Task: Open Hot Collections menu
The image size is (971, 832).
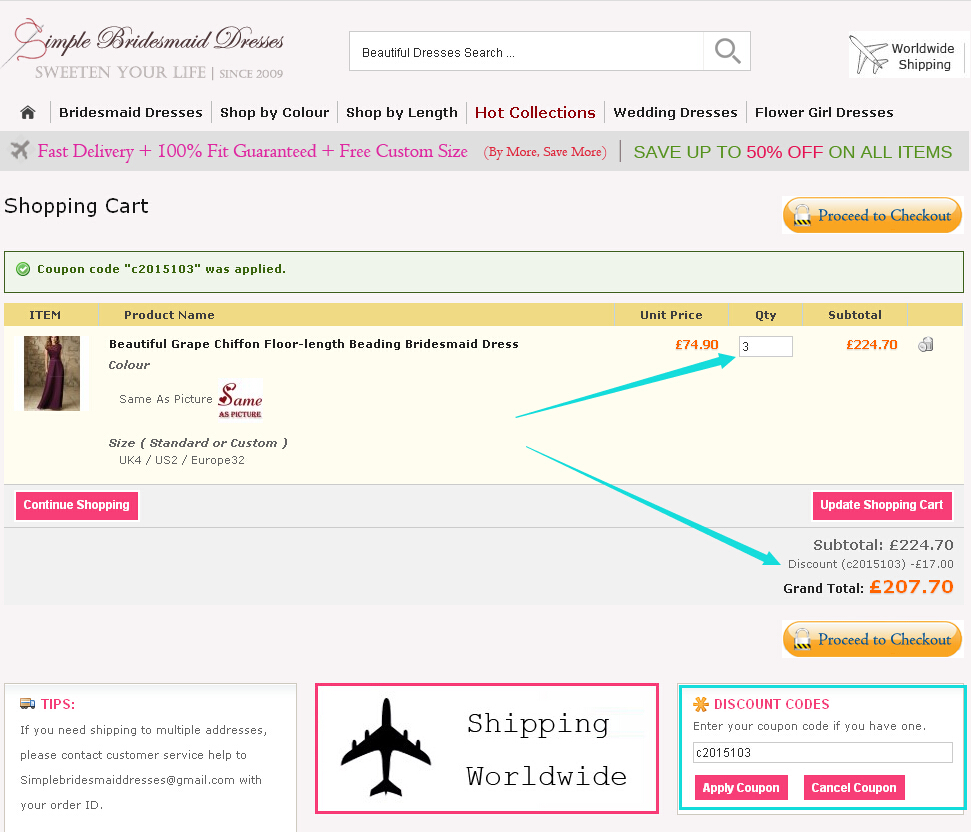Action: coord(535,113)
